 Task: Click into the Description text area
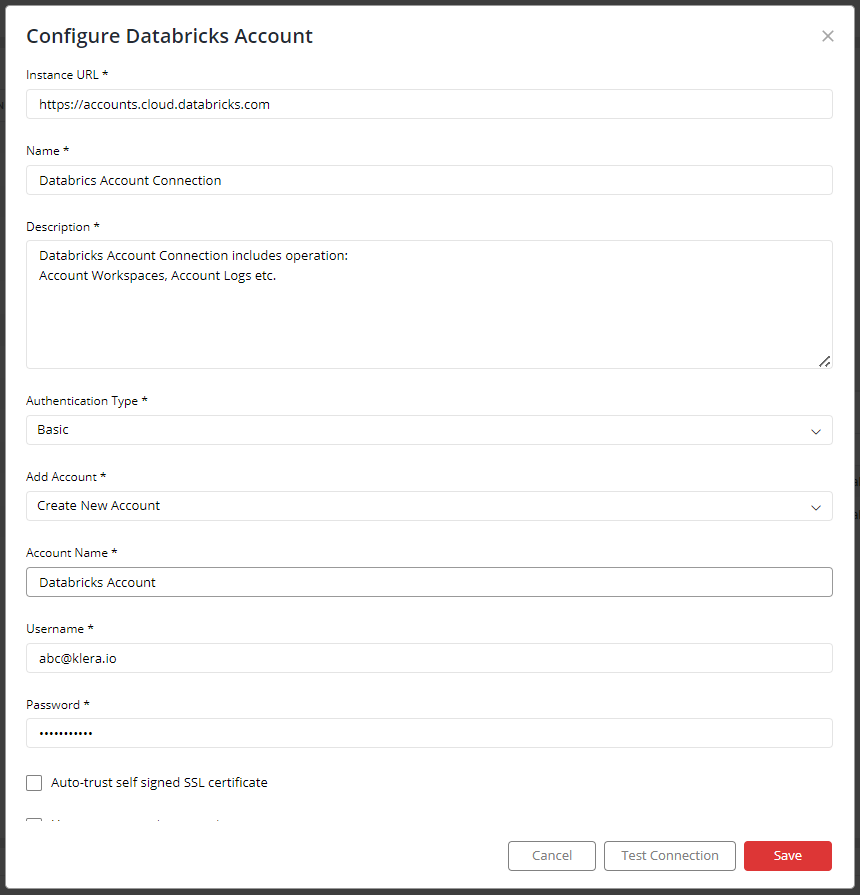429,304
